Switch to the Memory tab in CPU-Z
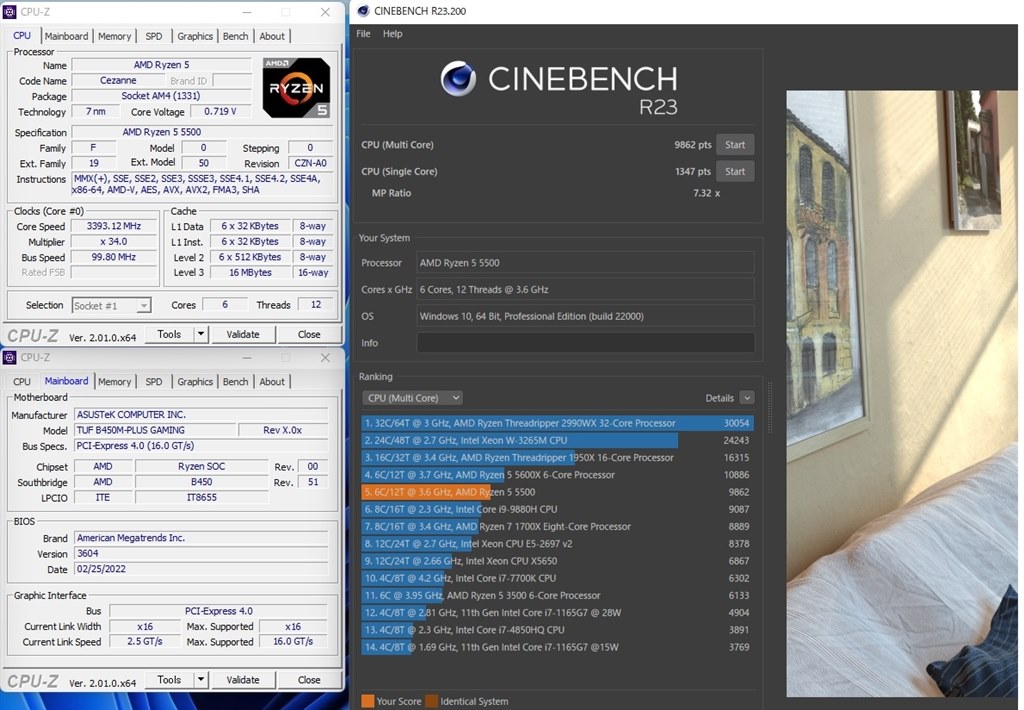Viewport: 1024px width, 710px height. (114, 35)
